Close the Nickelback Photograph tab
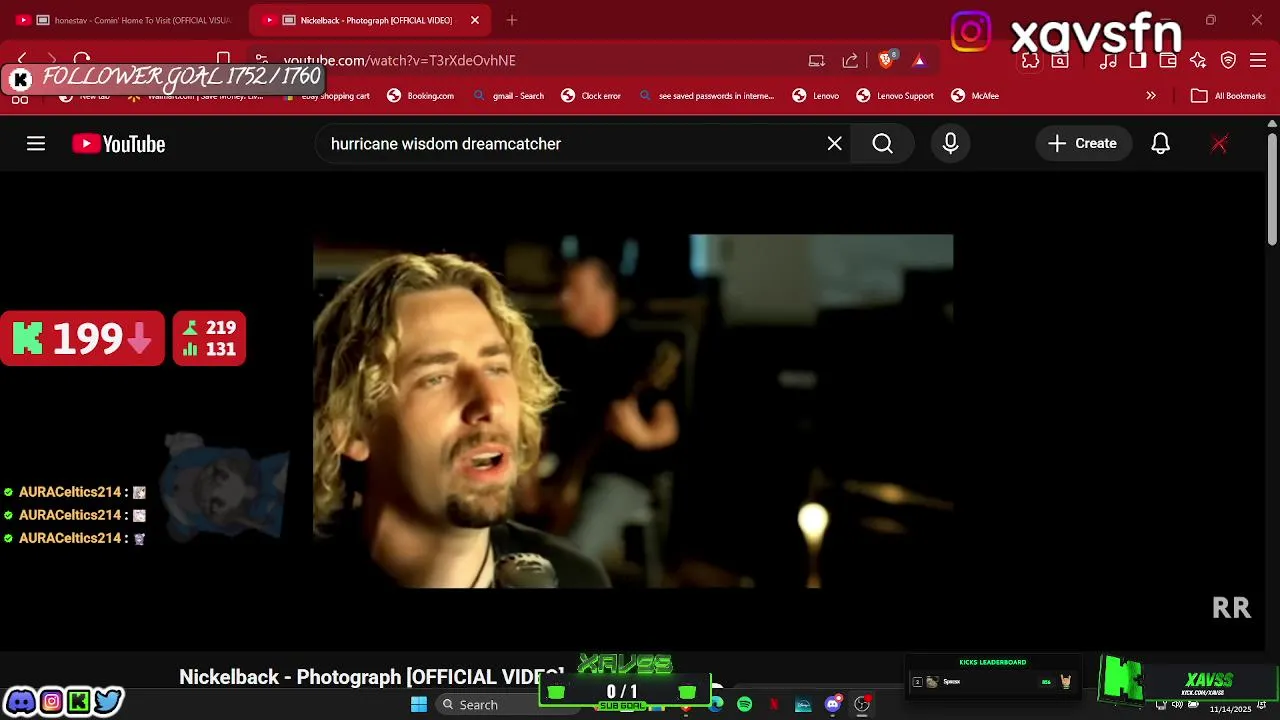Viewport: 1280px width, 720px height. point(475,20)
